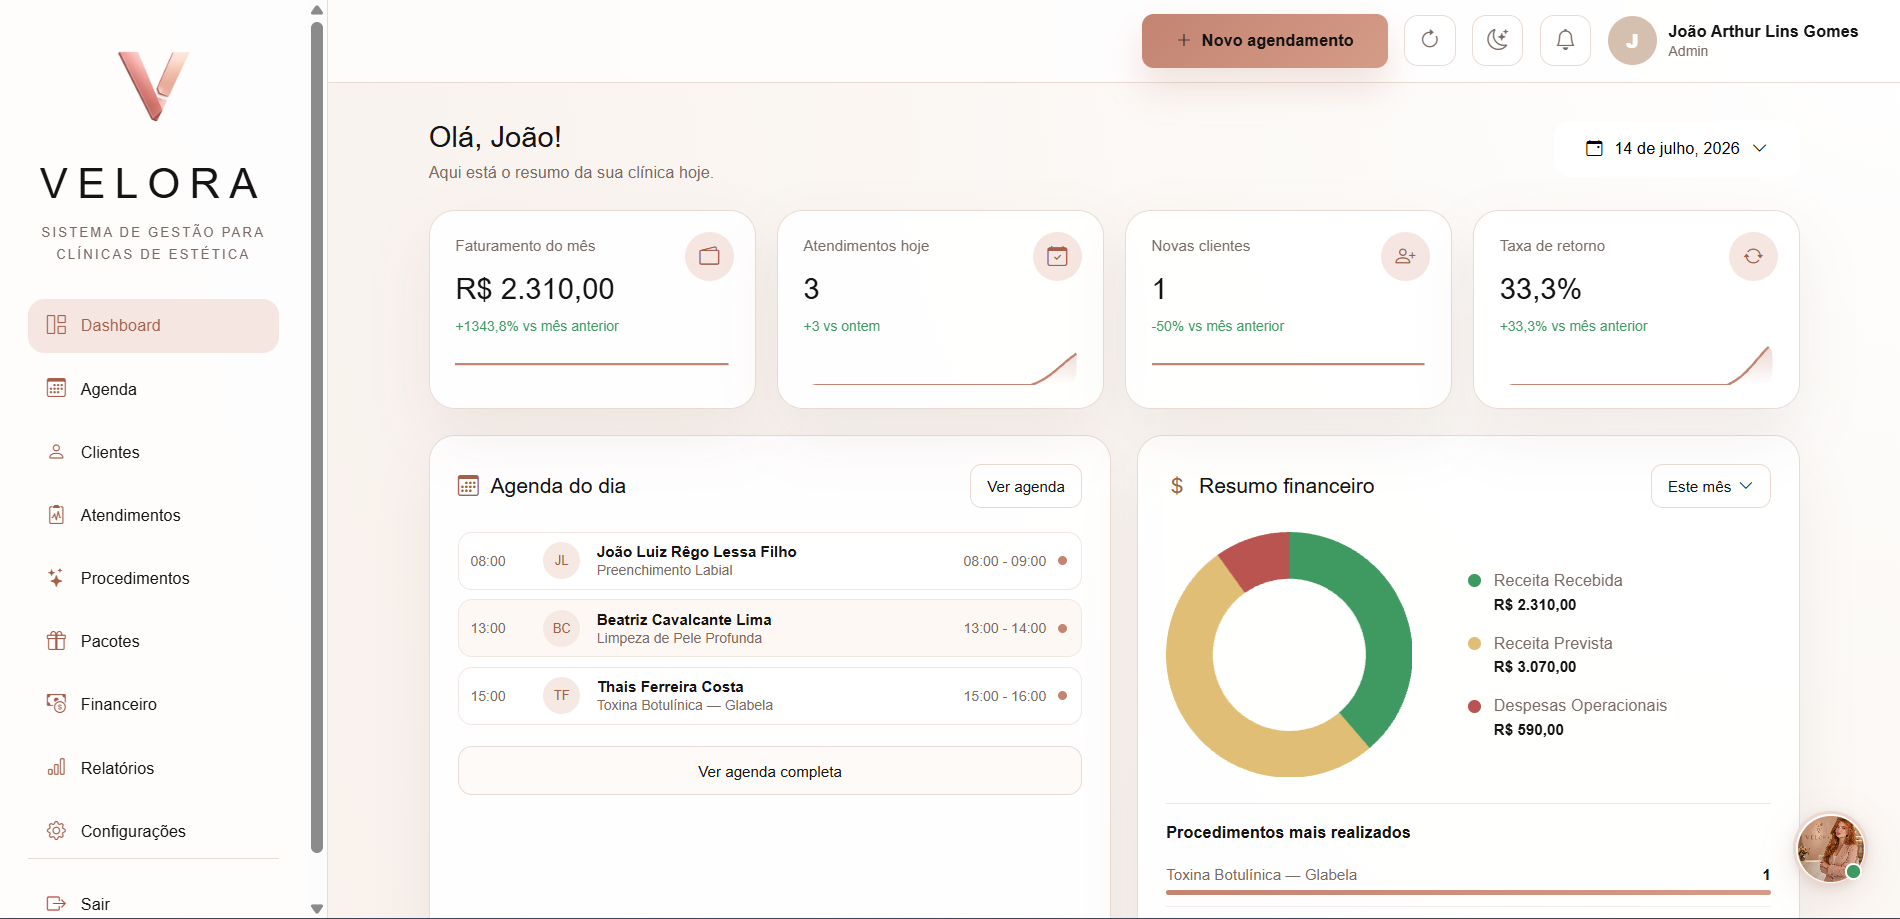Navigate to Atendimentos
Image resolution: width=1900 pixels, height=919 pixels.
pyautogui.click(x=153, y=515)
